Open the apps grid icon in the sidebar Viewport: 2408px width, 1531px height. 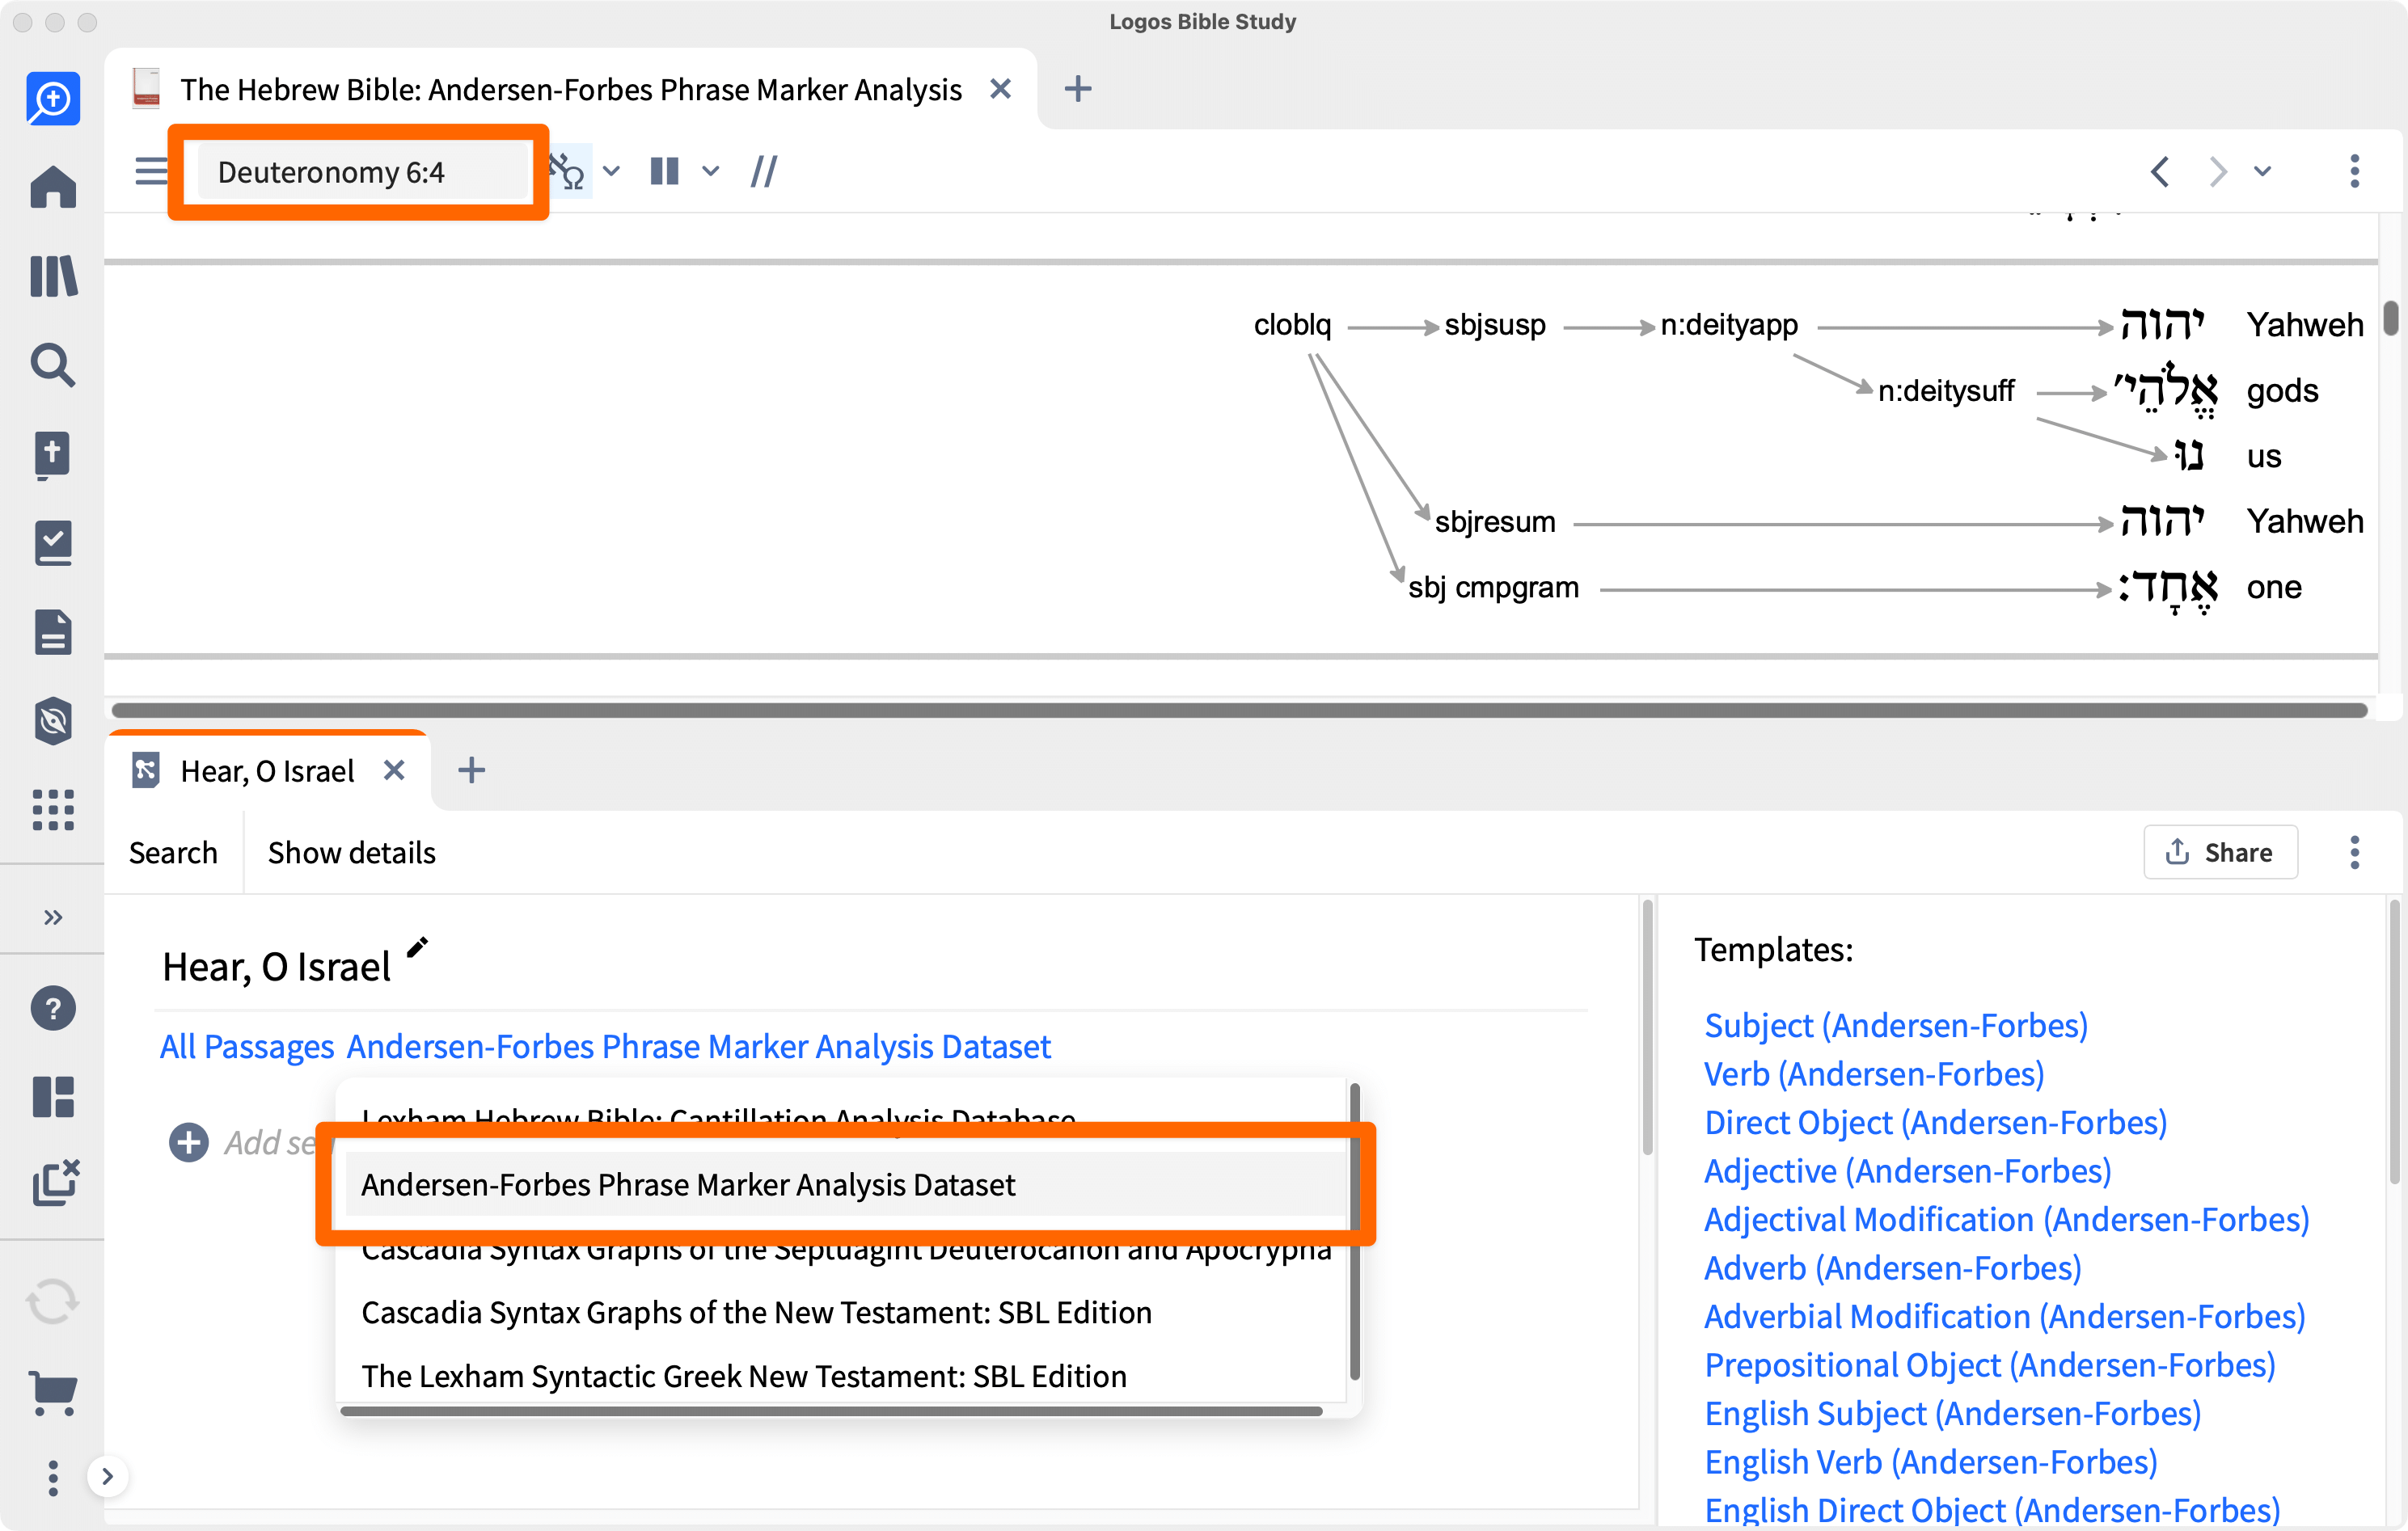[53, 809]
